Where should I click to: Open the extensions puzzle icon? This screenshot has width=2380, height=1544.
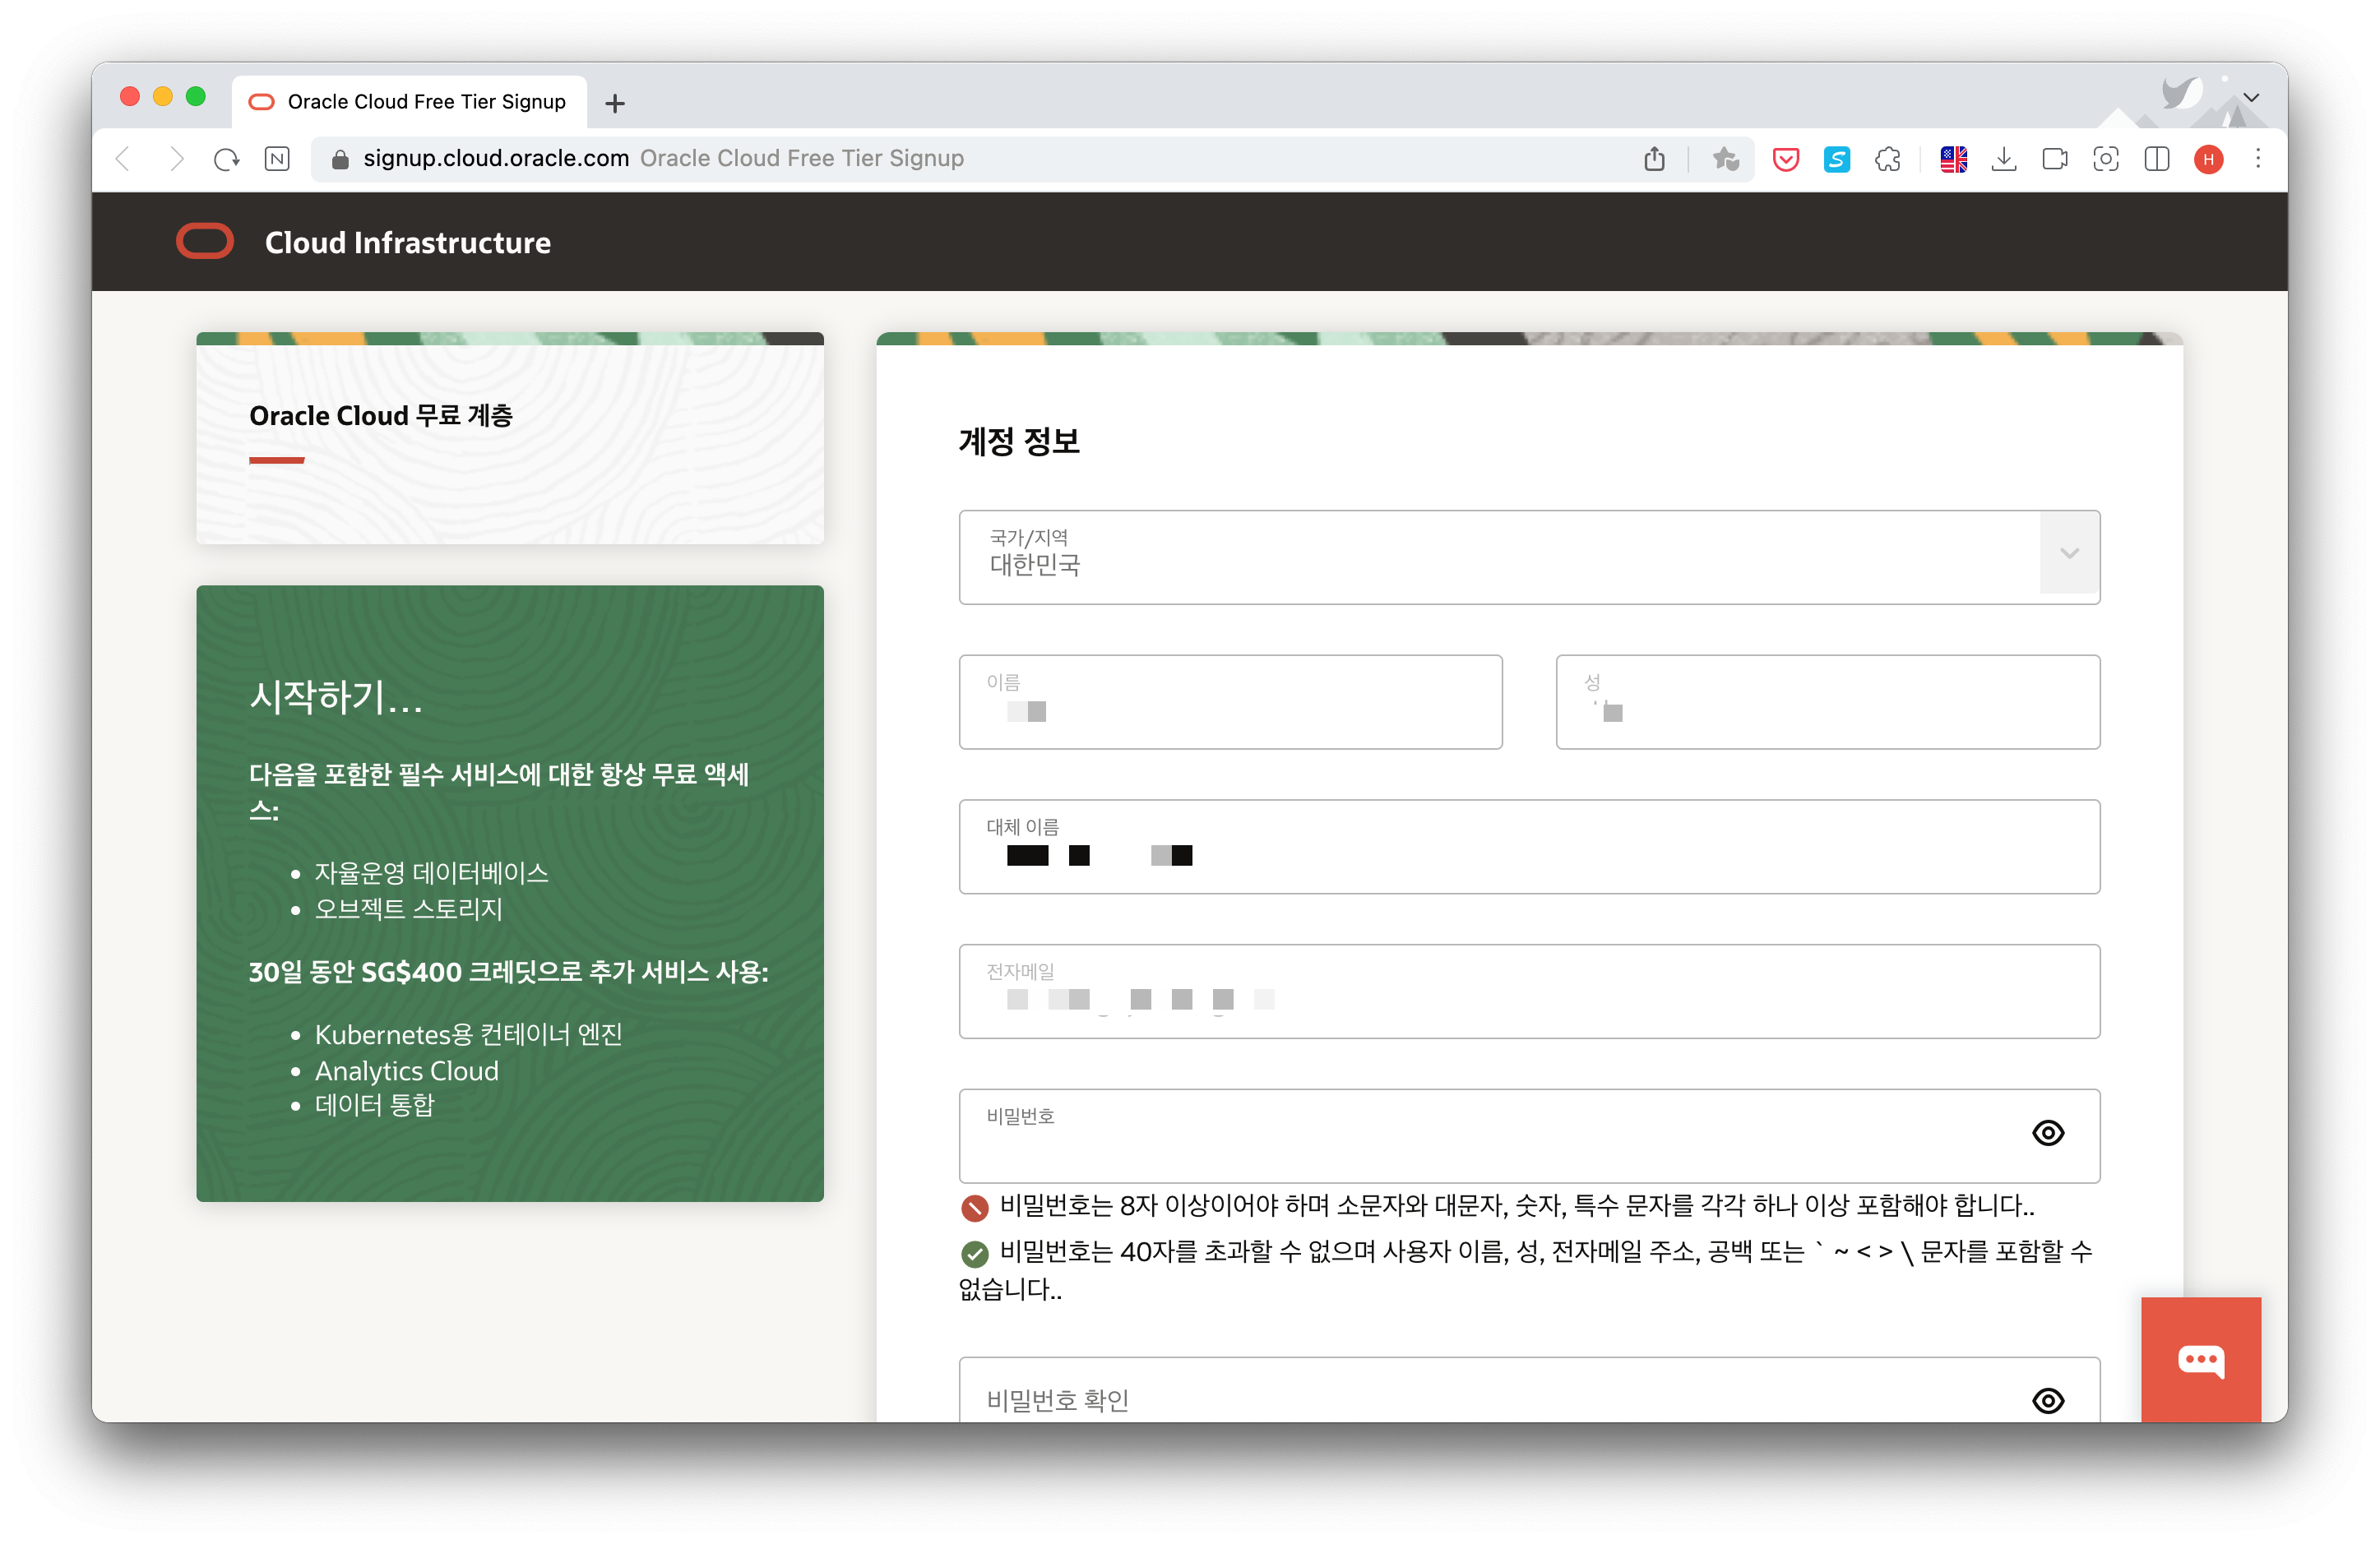tap(1887, 159)
